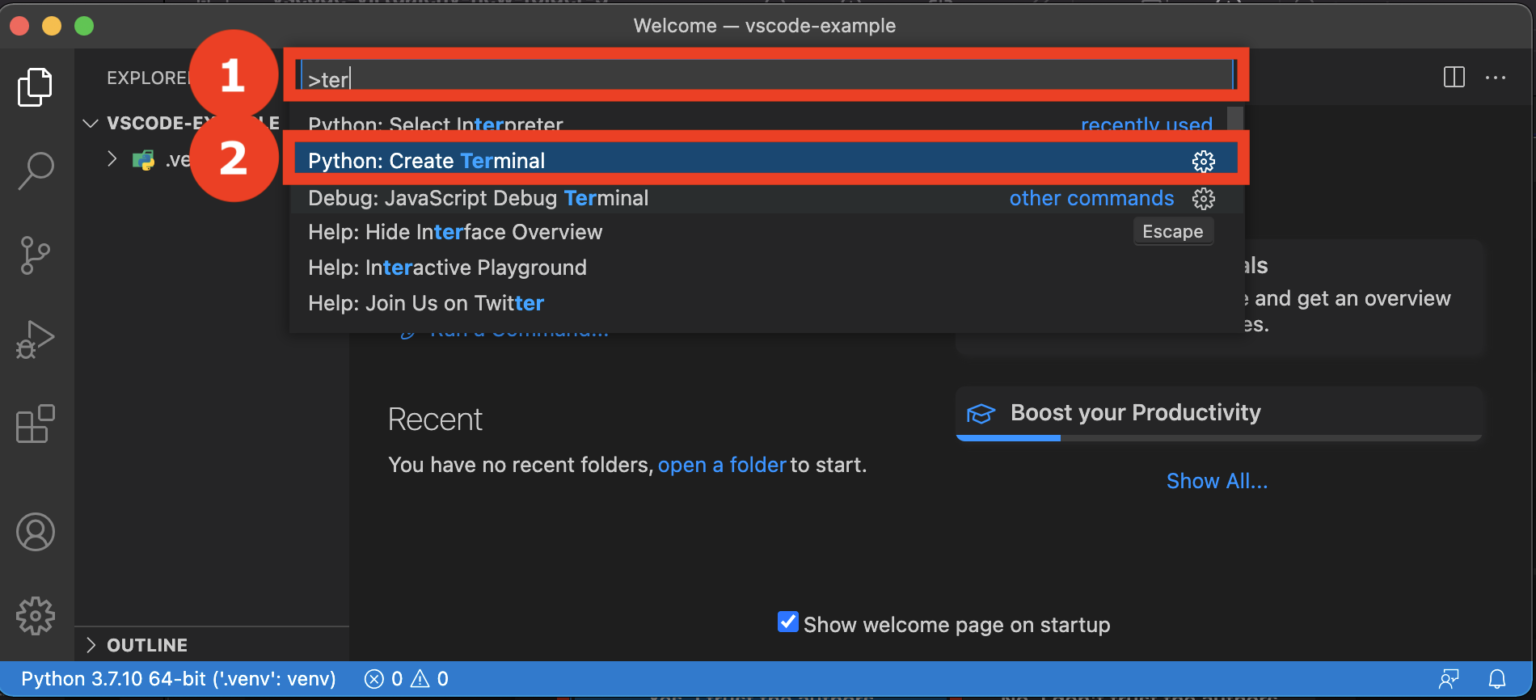The image size is (1536, 700).
Task: Click the split editor layout icon
Action: 1454,78
